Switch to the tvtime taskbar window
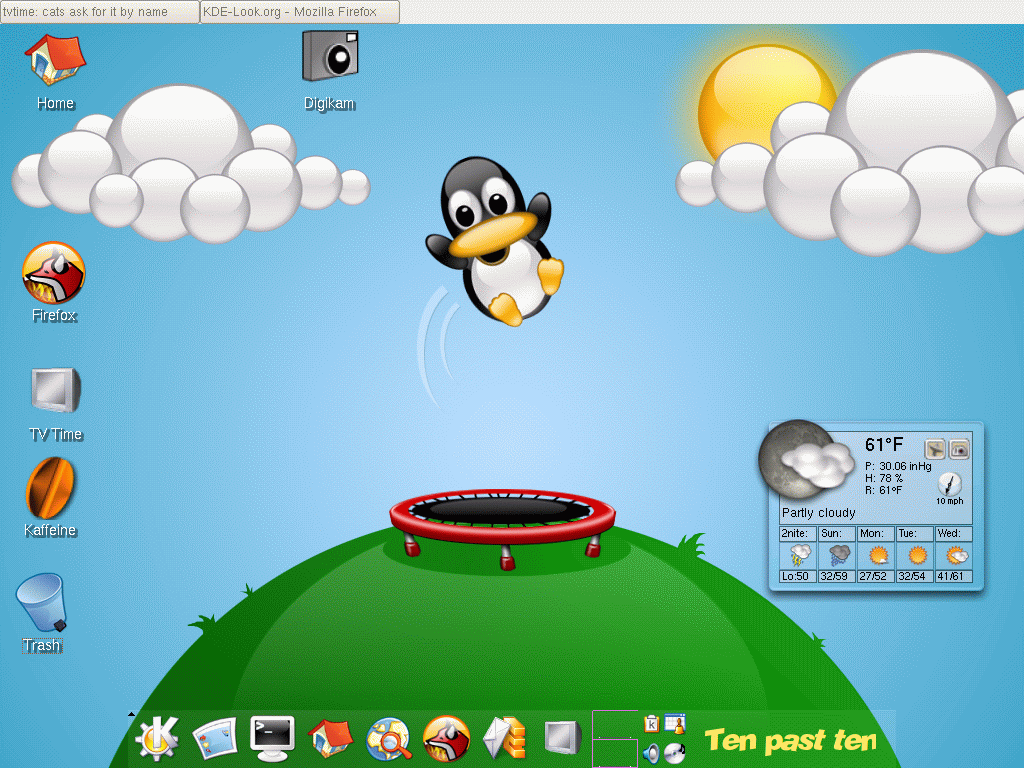Image resolution: width=1024 pixels, height=768 pixels. (100, 12)
